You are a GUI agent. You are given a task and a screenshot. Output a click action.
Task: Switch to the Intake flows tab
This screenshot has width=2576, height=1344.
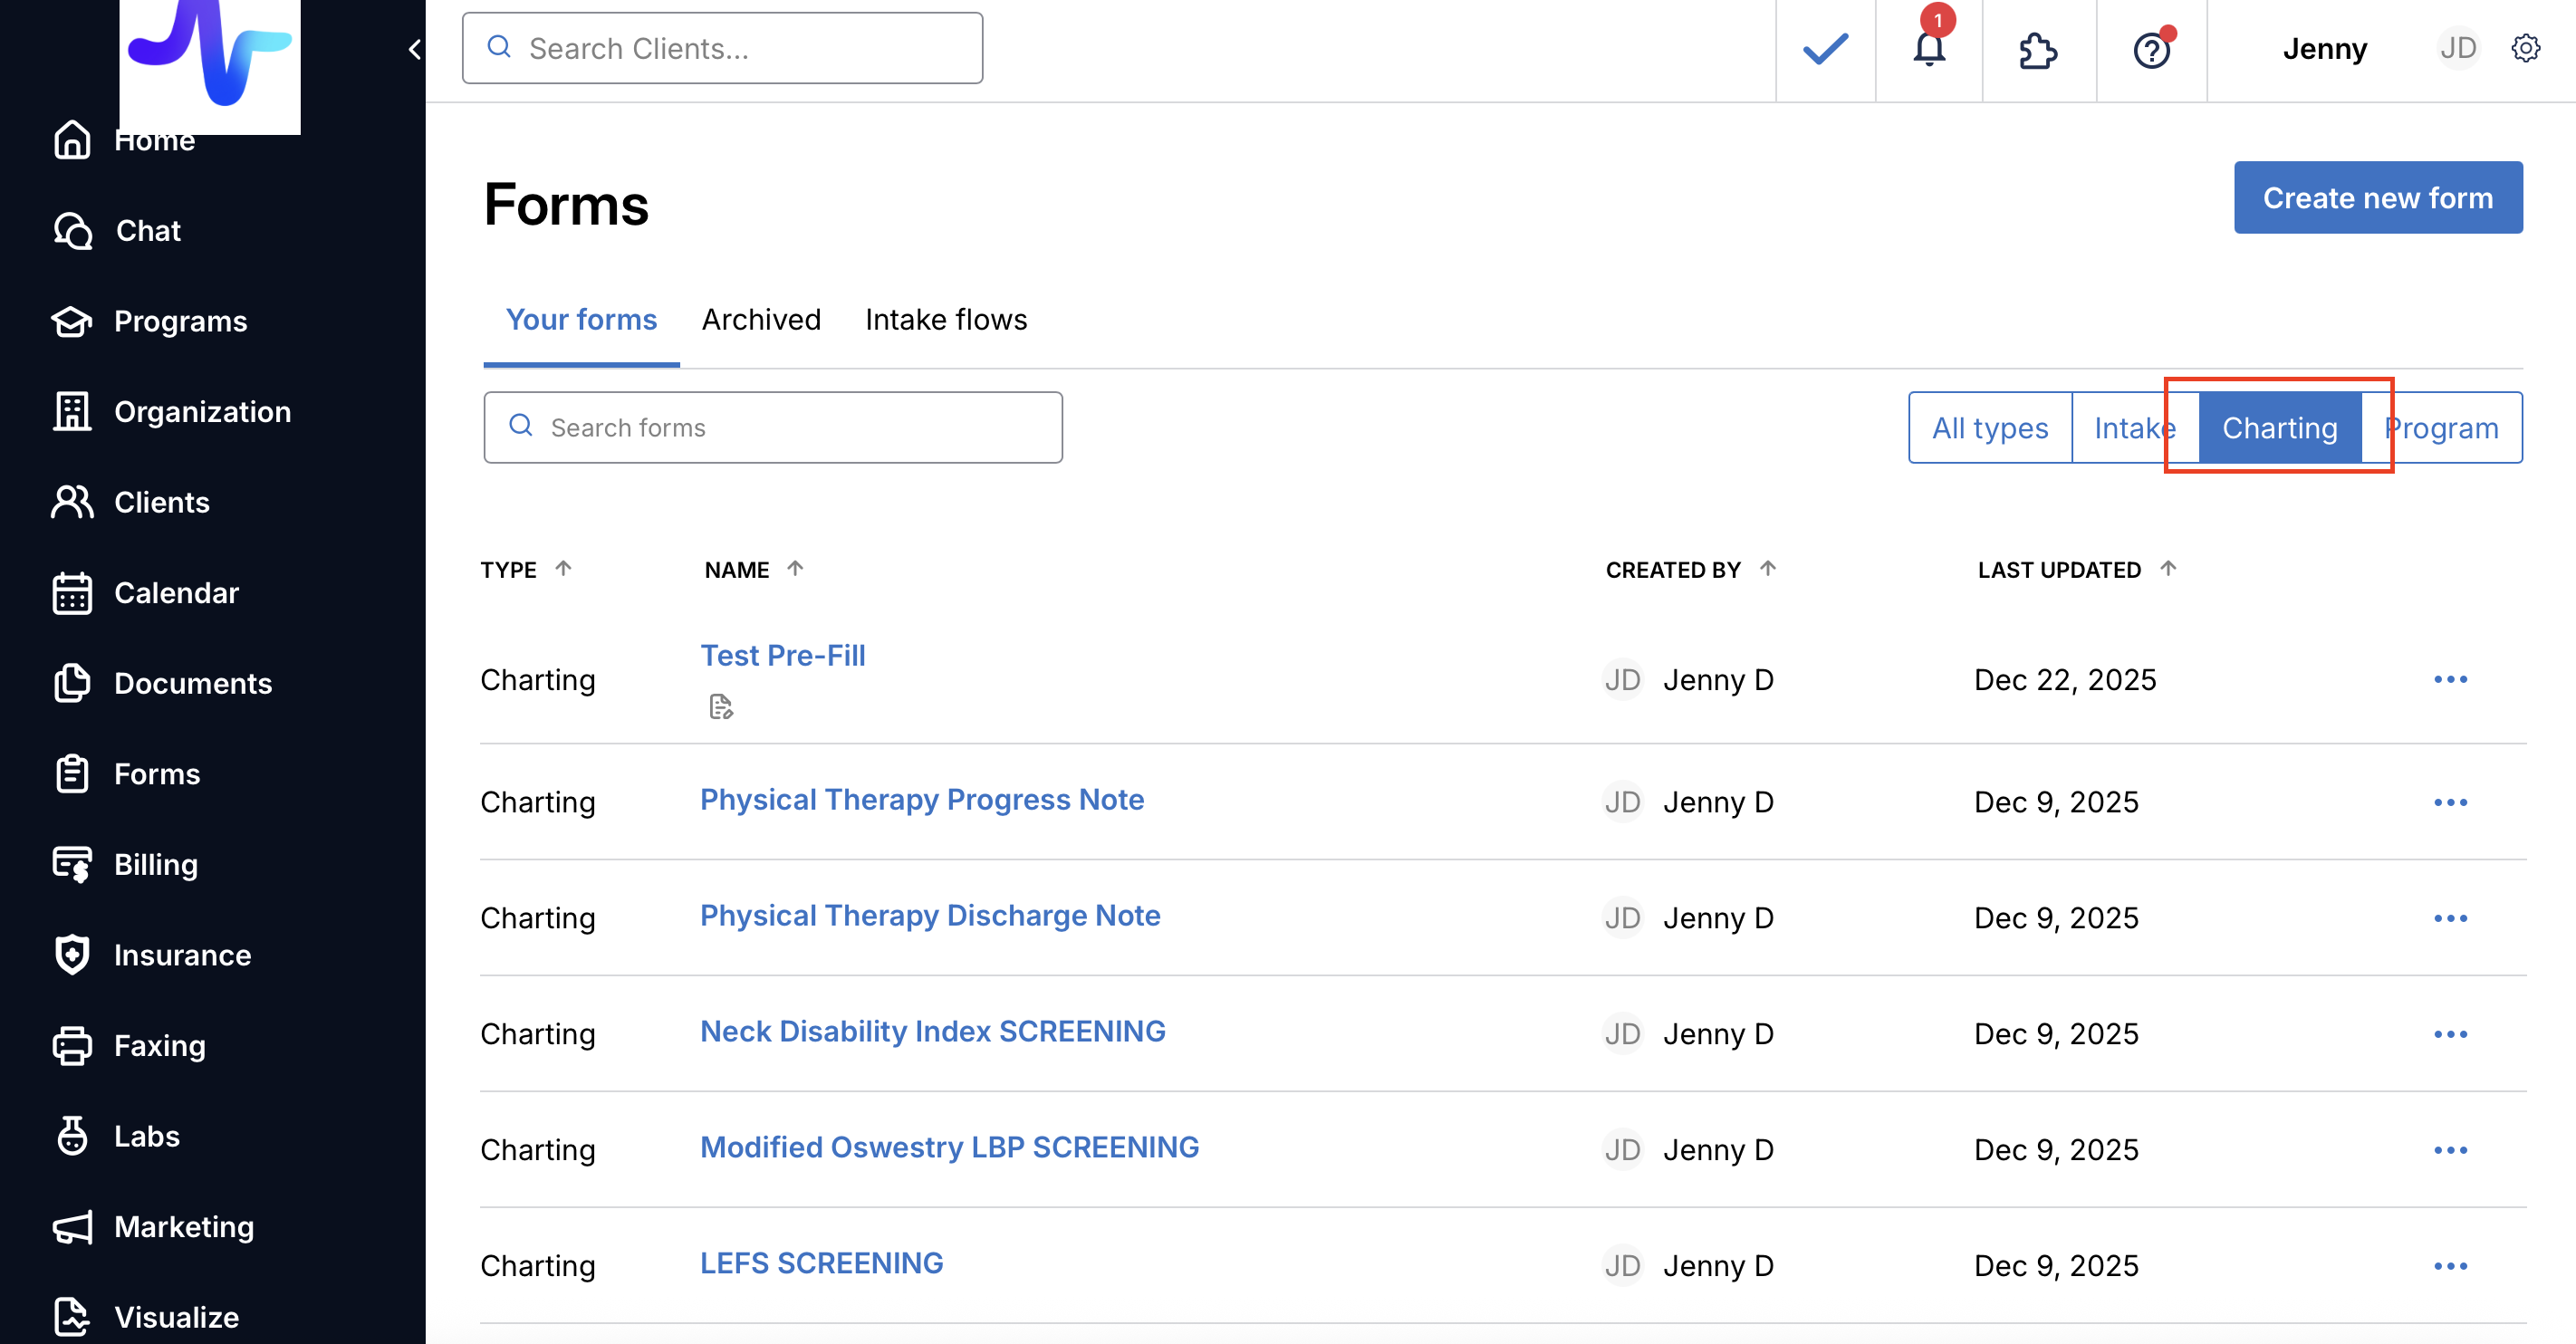945,320
